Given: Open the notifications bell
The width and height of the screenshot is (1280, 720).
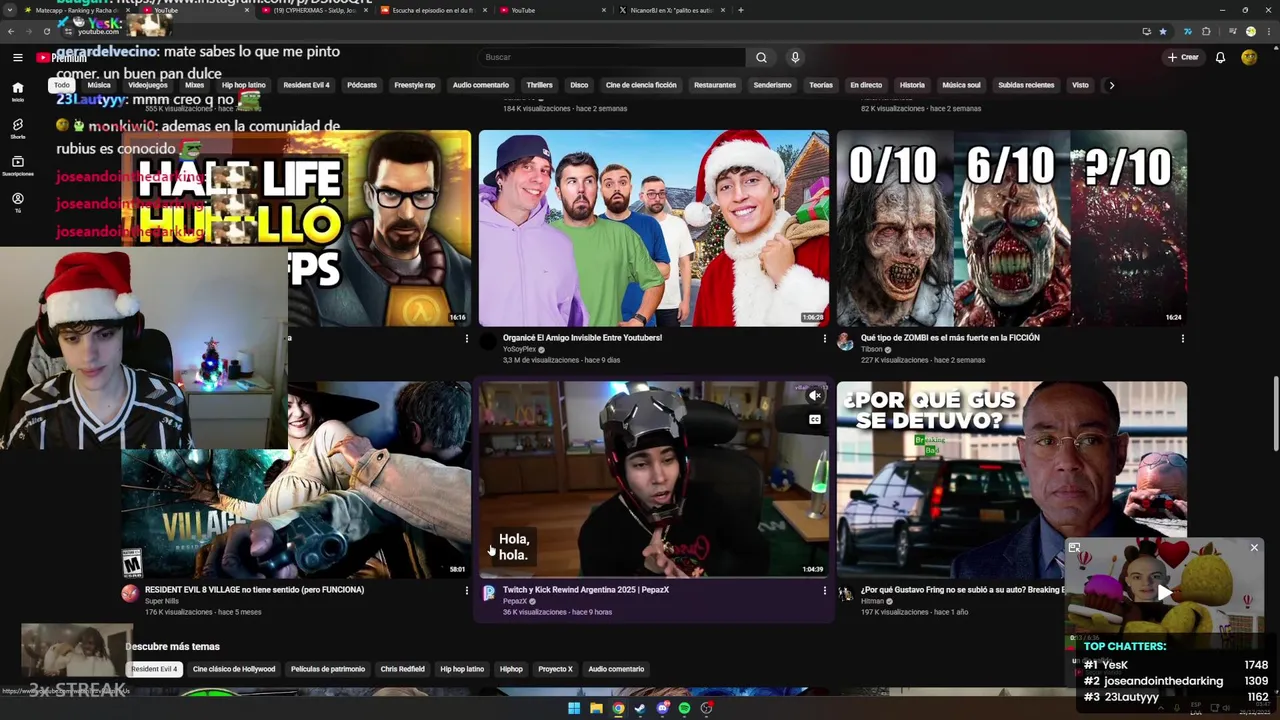Looking at the screenshot, I should [x=1220, y=57].
